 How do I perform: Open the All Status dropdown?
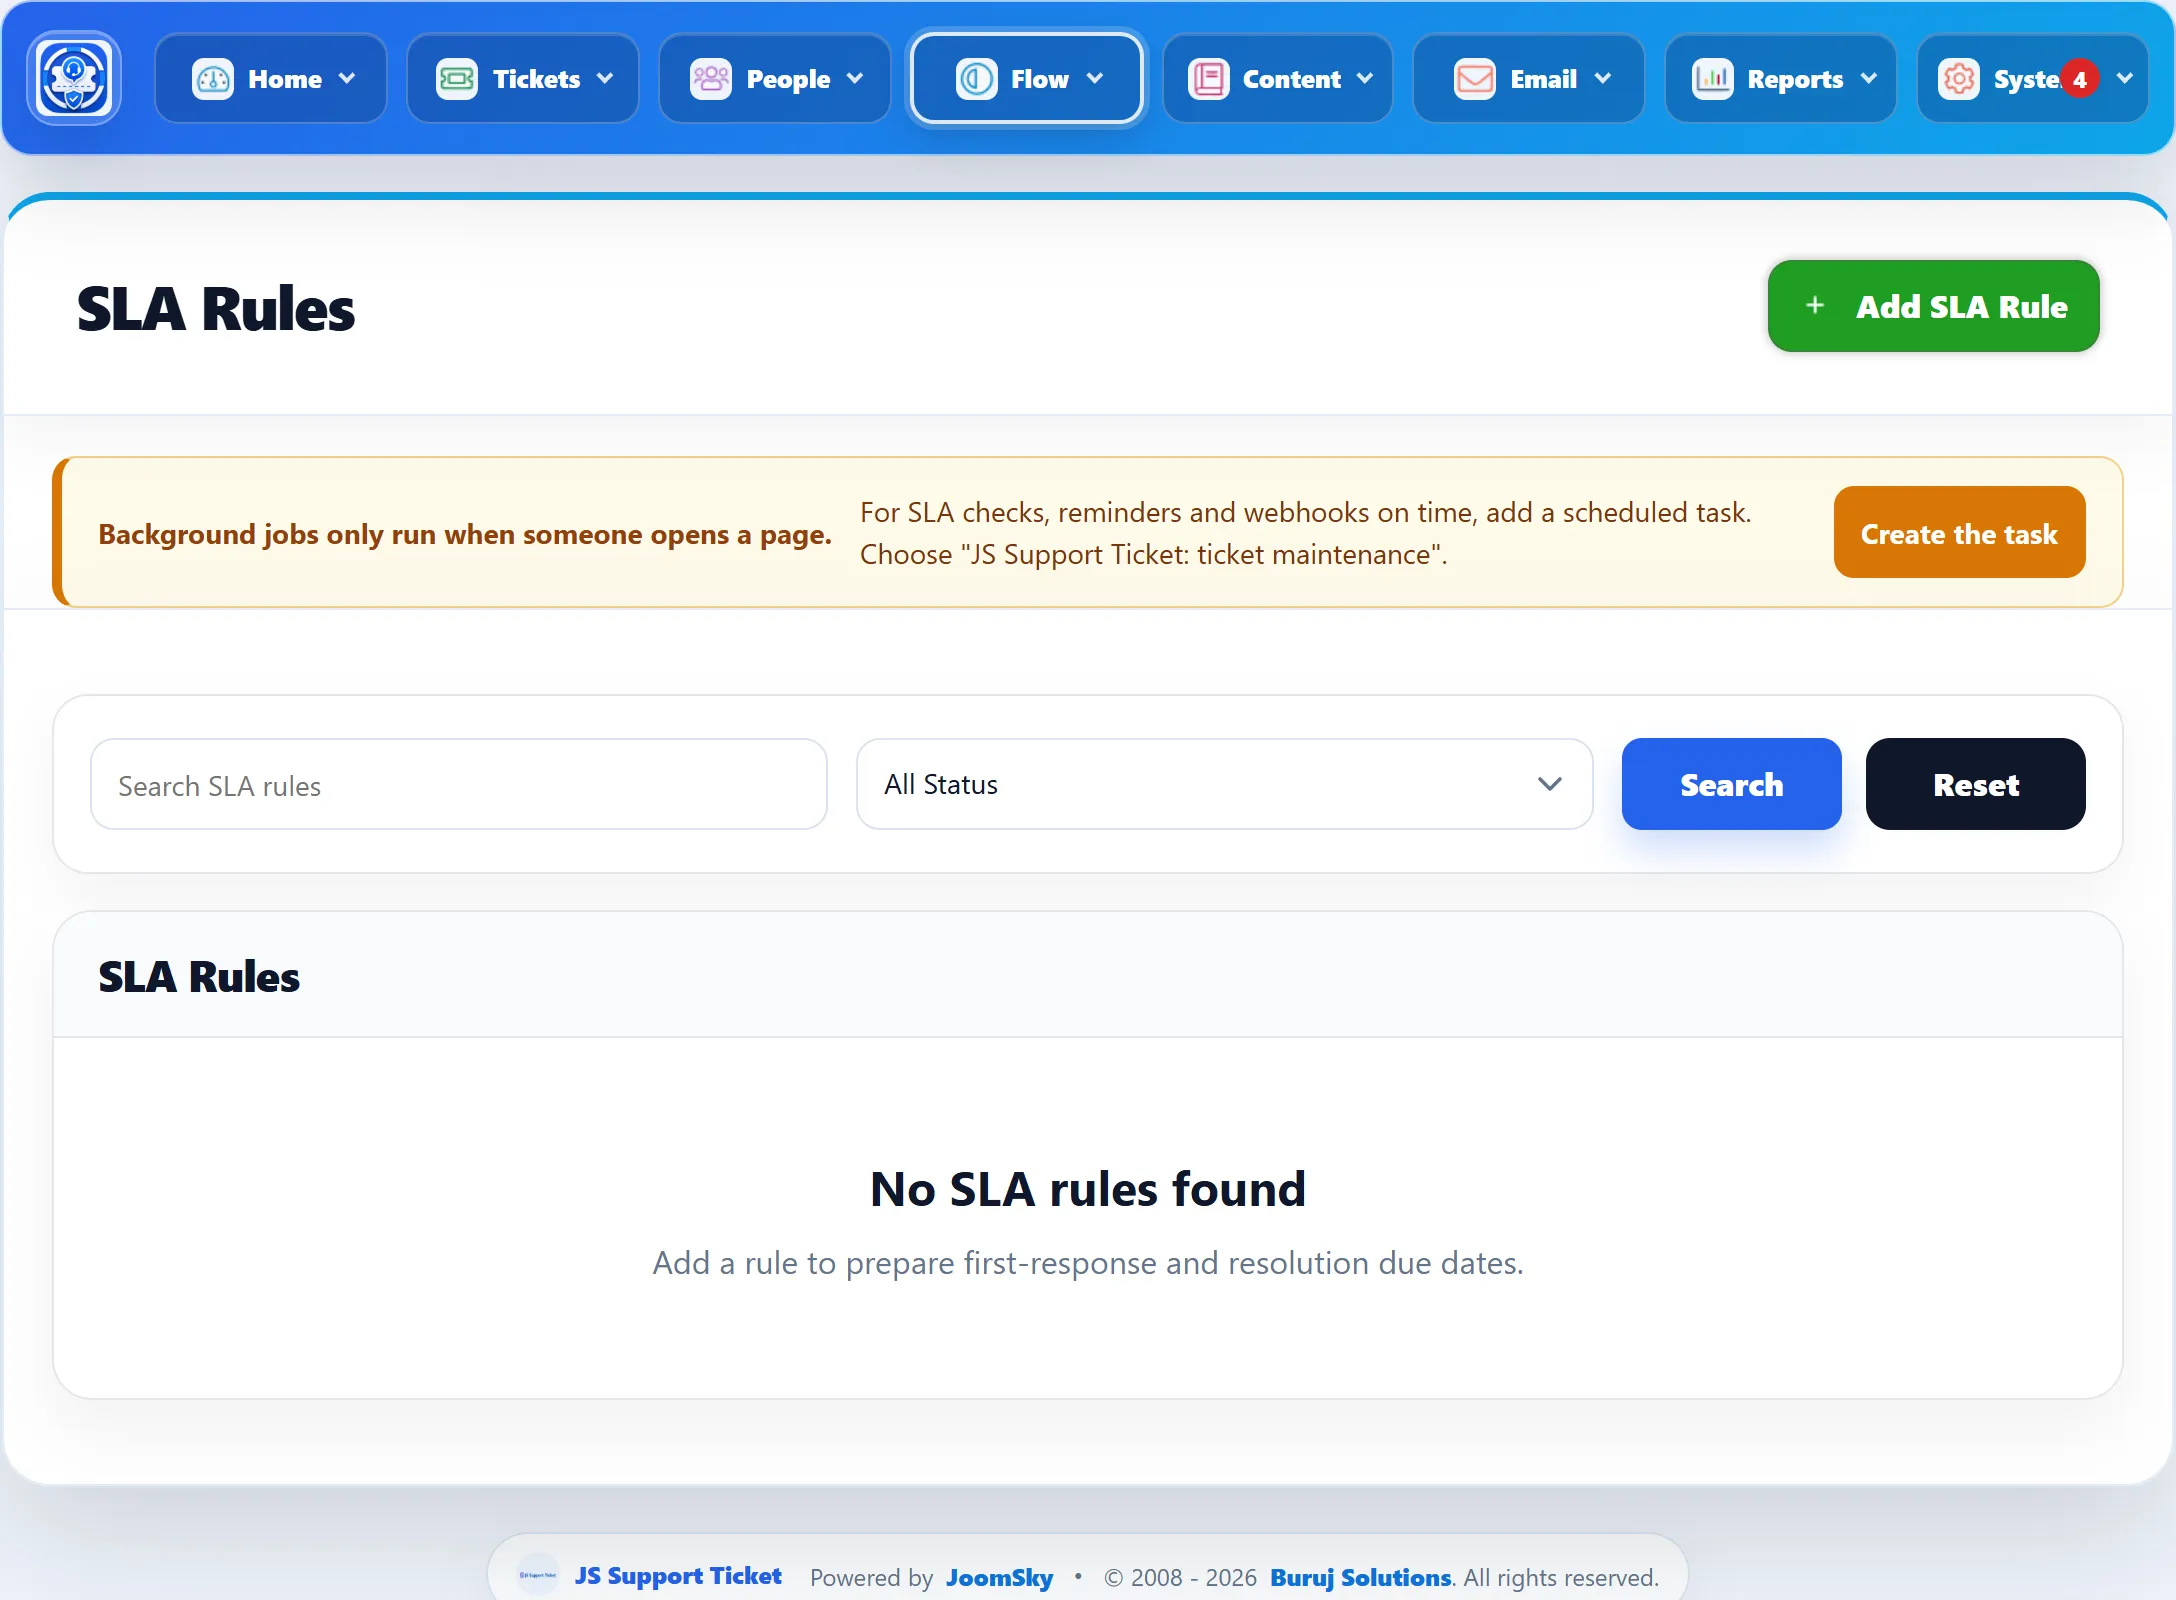pyautogui.click(x=1224, y=784)
